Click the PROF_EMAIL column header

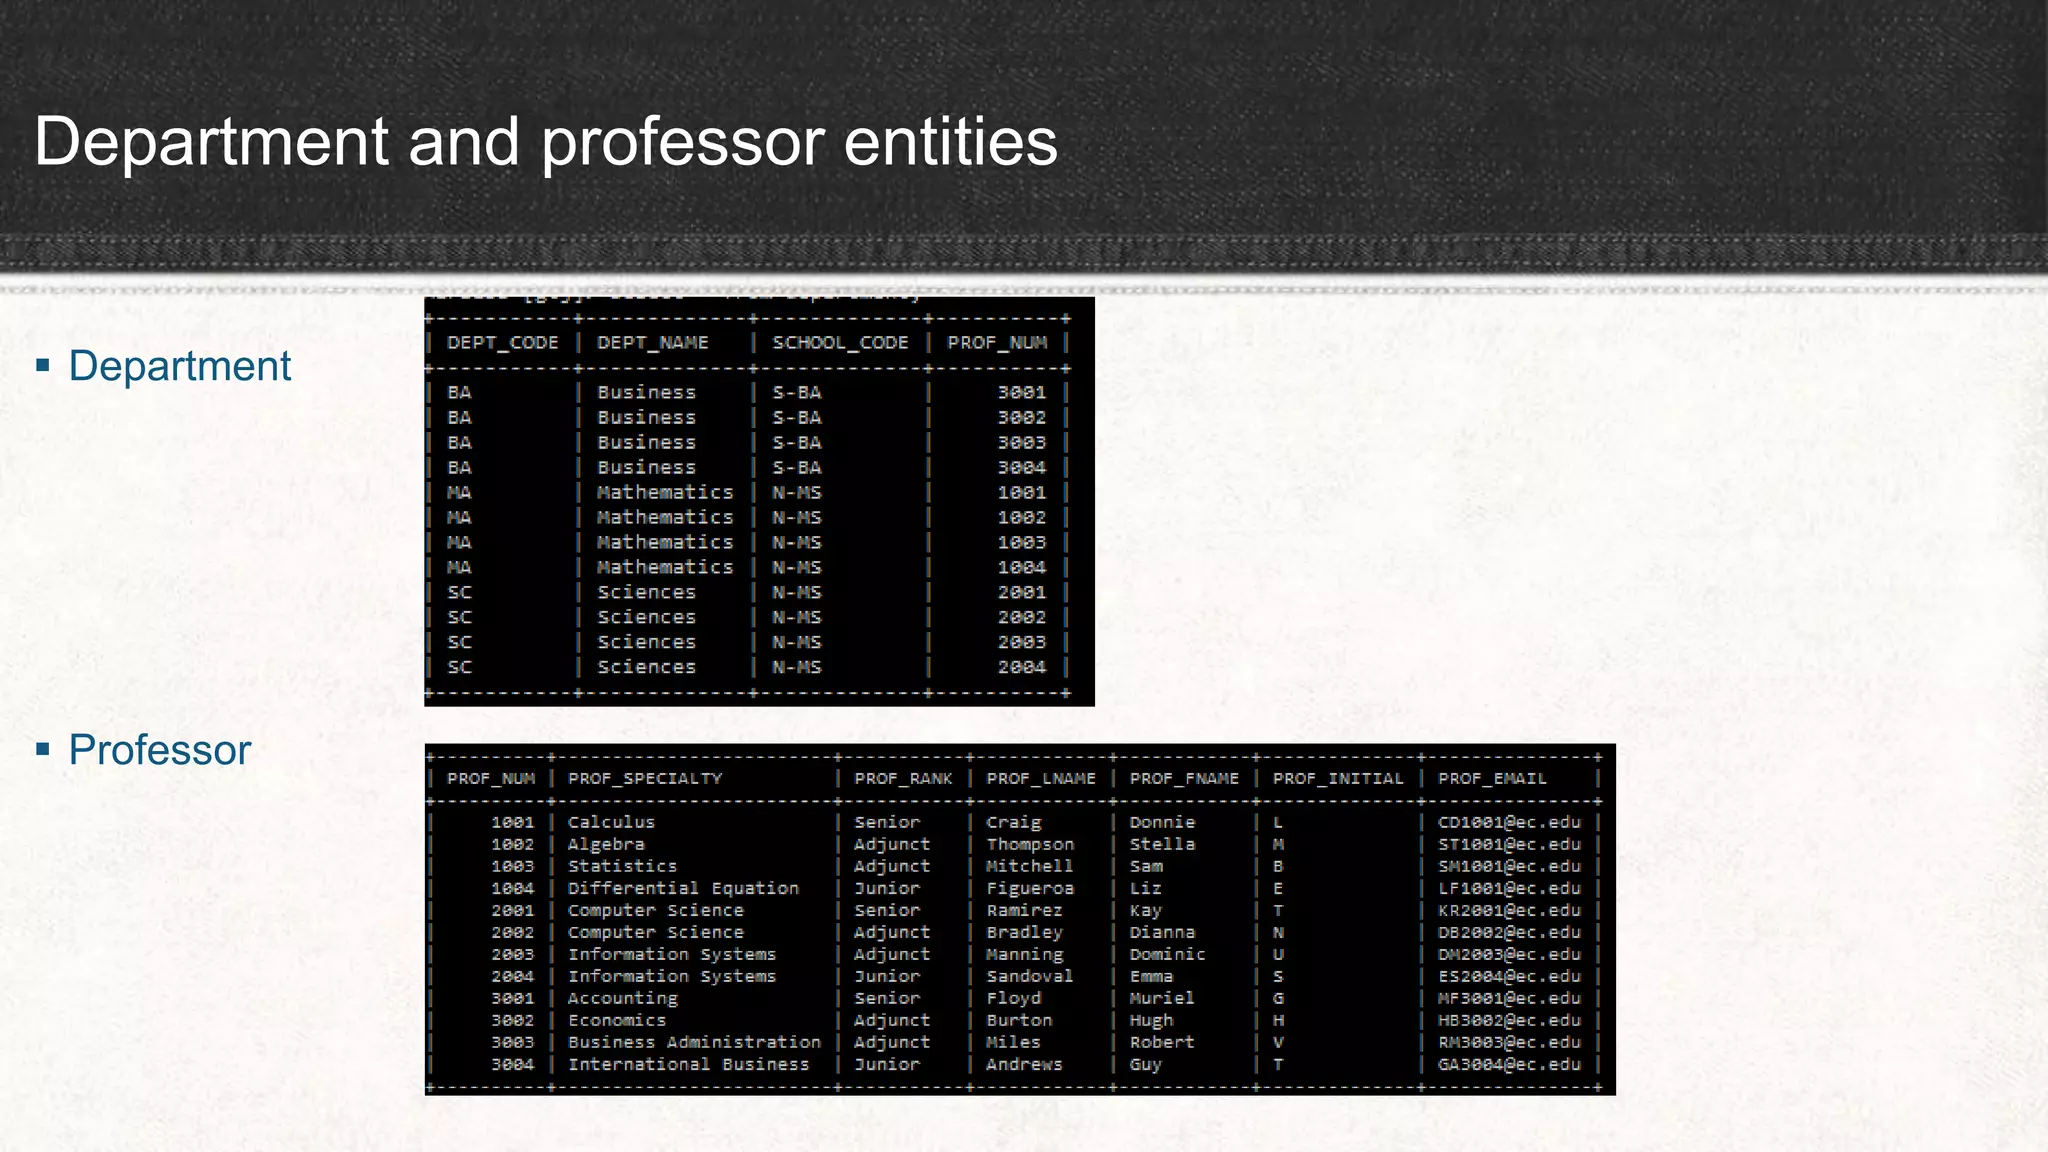(x=1492, y=778)
